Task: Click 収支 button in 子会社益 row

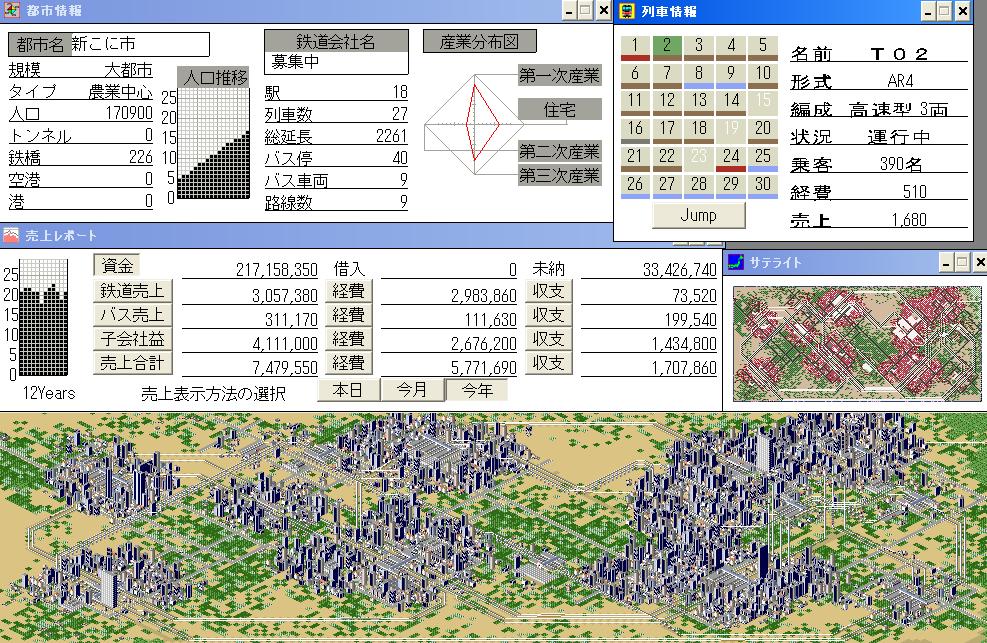Action: tap(548, 338)
